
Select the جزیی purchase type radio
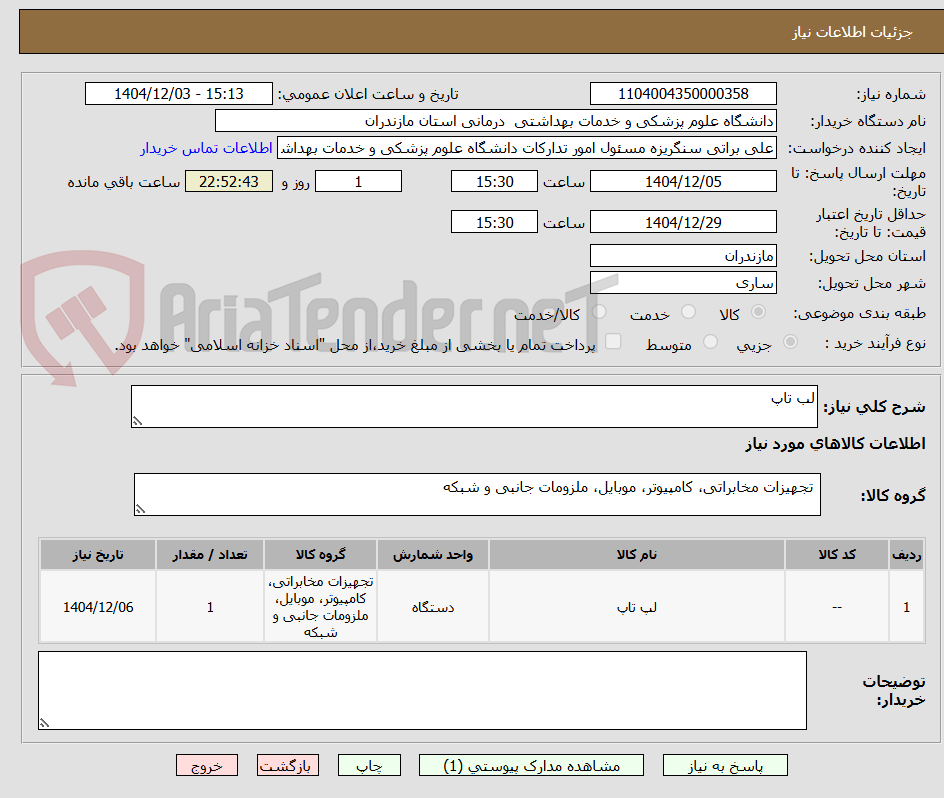coord(790,342)
